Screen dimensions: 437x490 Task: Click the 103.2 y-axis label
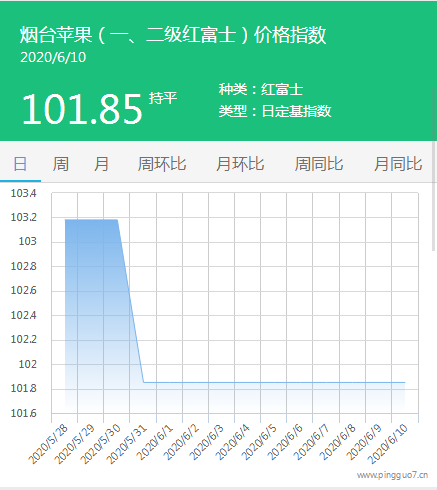click(x=23, y=217)
